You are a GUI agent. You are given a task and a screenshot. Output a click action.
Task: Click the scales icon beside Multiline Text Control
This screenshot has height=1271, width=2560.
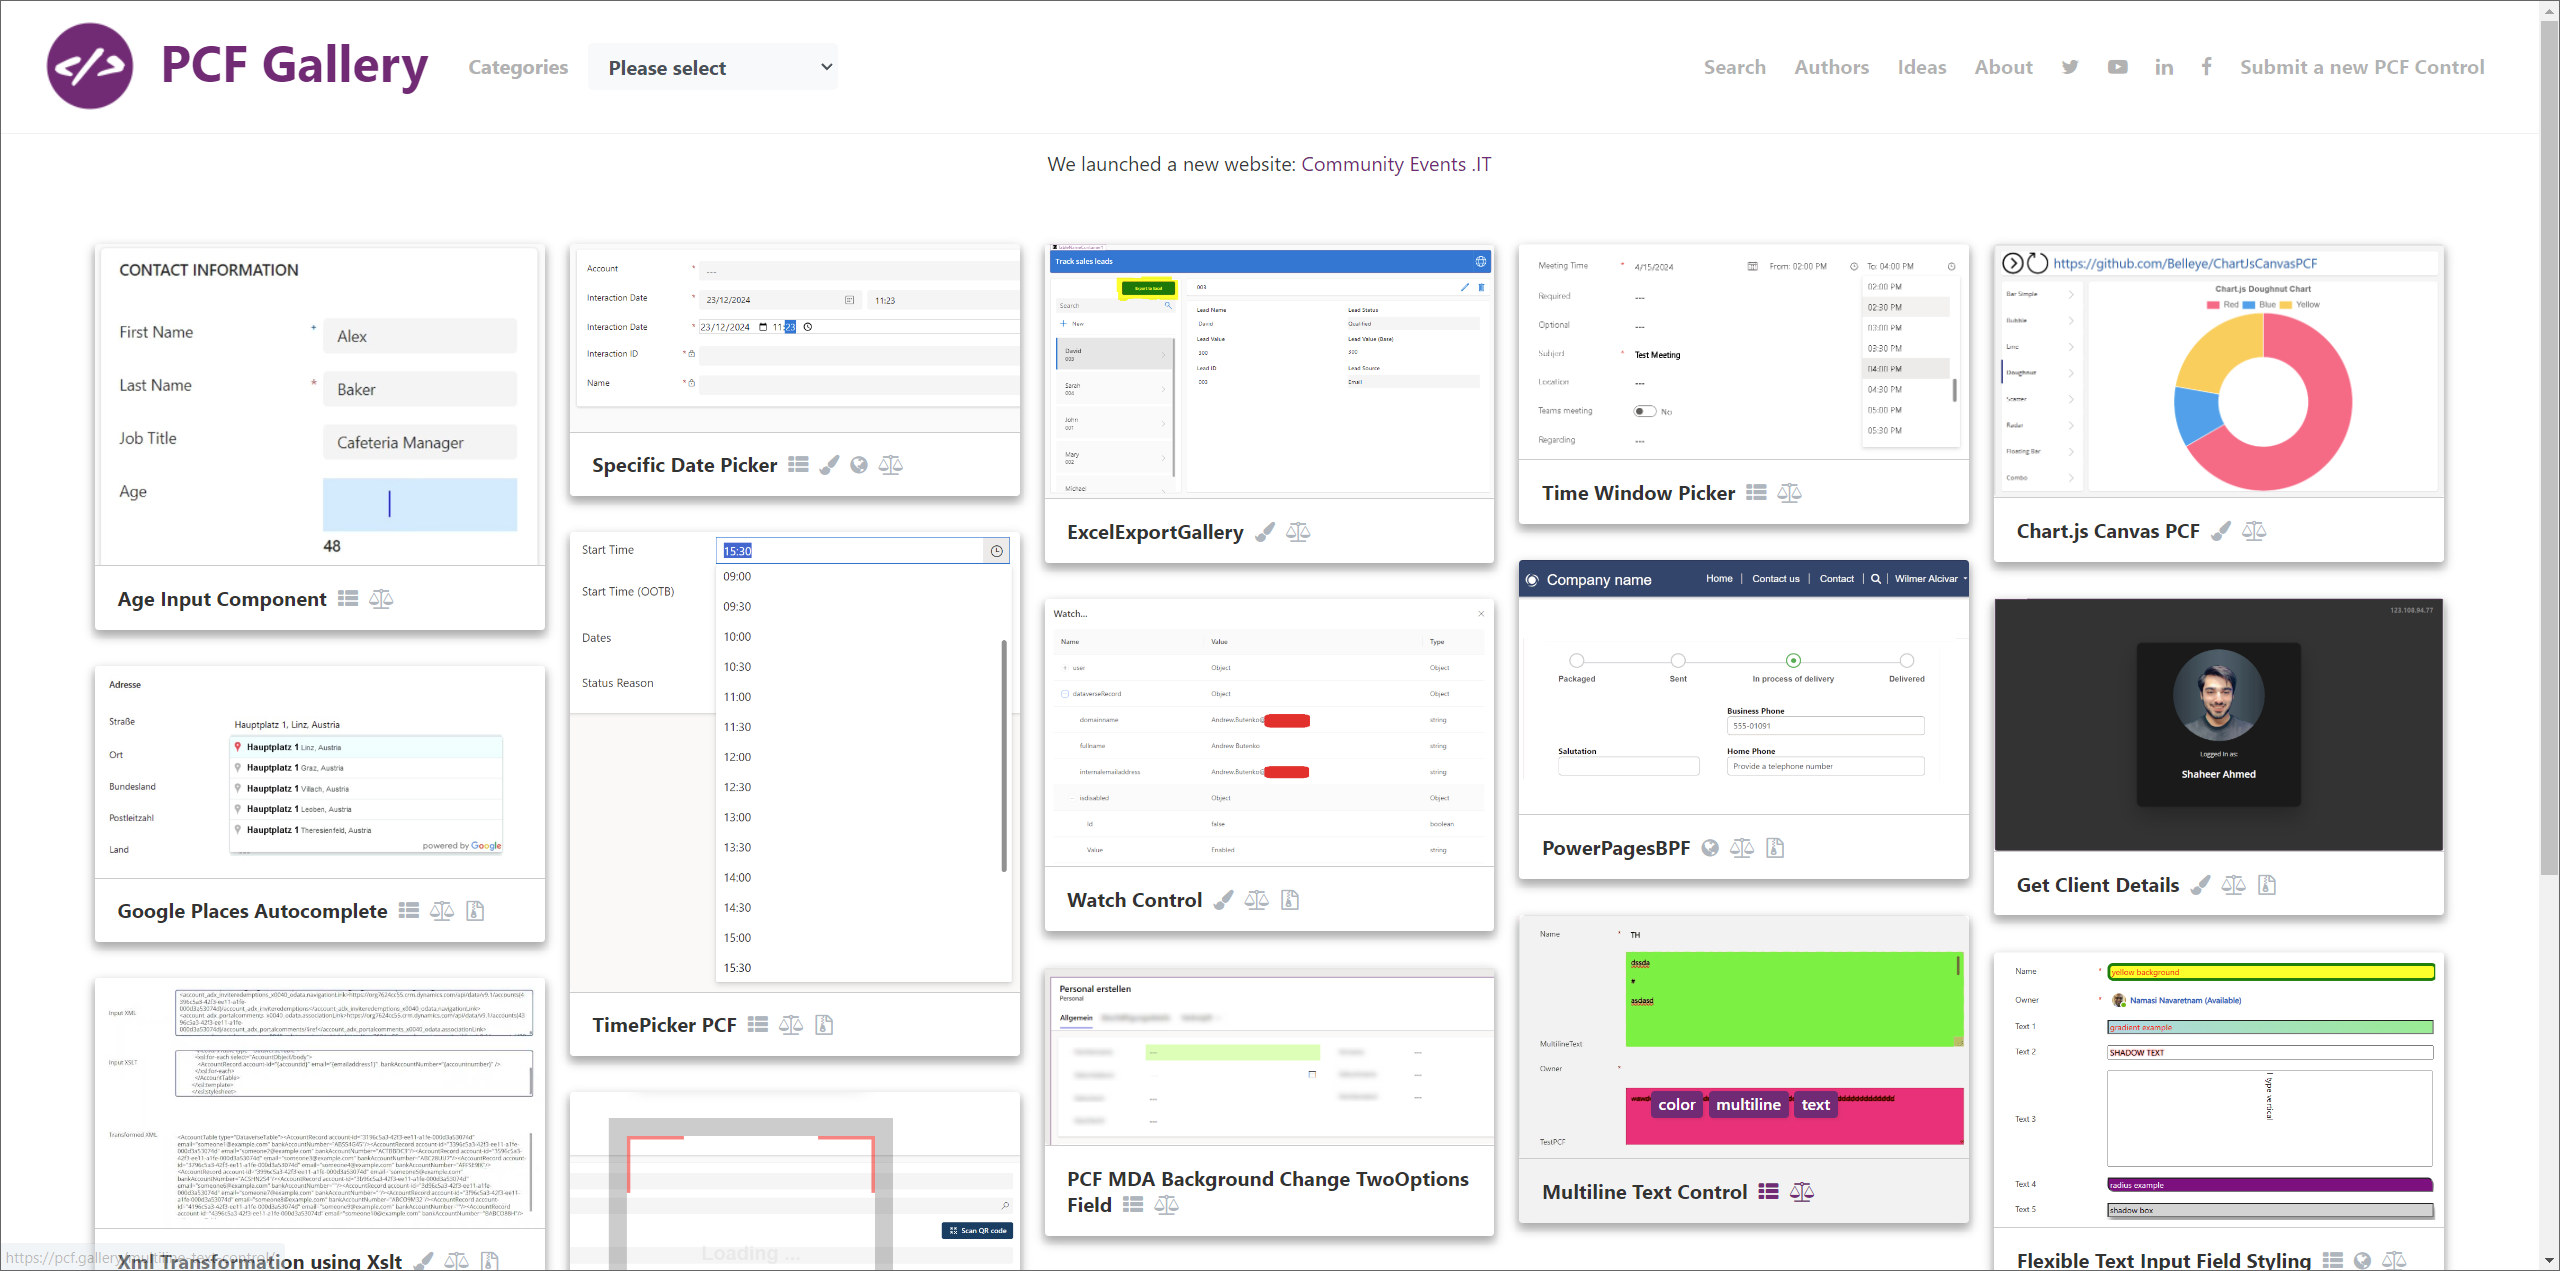(x=1802, y=1191)
